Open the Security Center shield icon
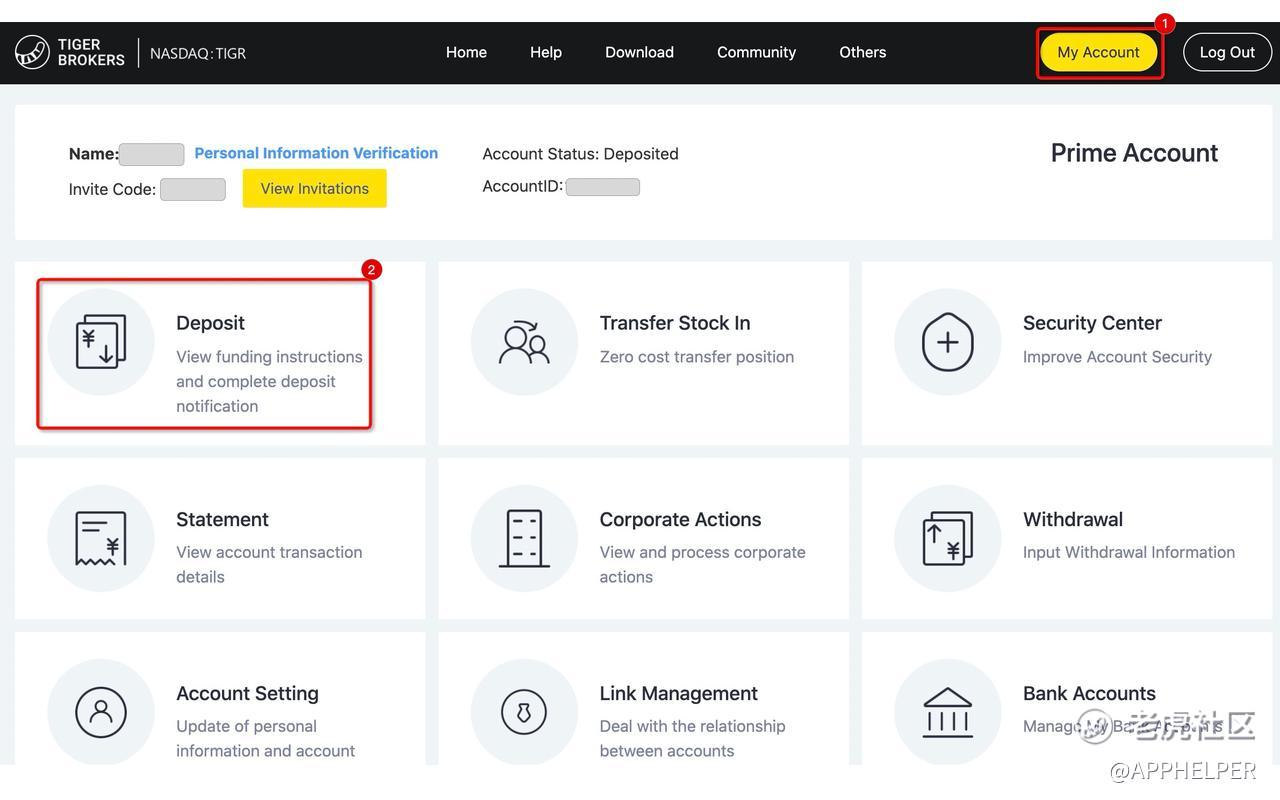This screenshot has height=800, width=1280. coord(947,342)
